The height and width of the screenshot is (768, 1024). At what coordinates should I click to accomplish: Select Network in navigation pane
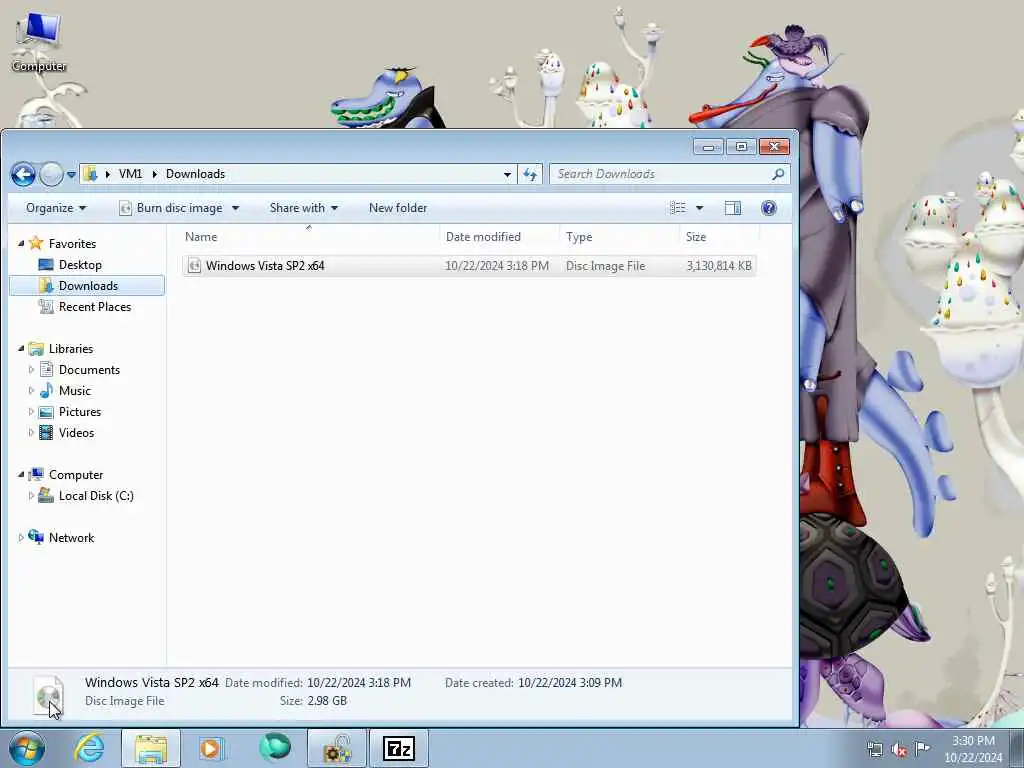click(71, 537)
